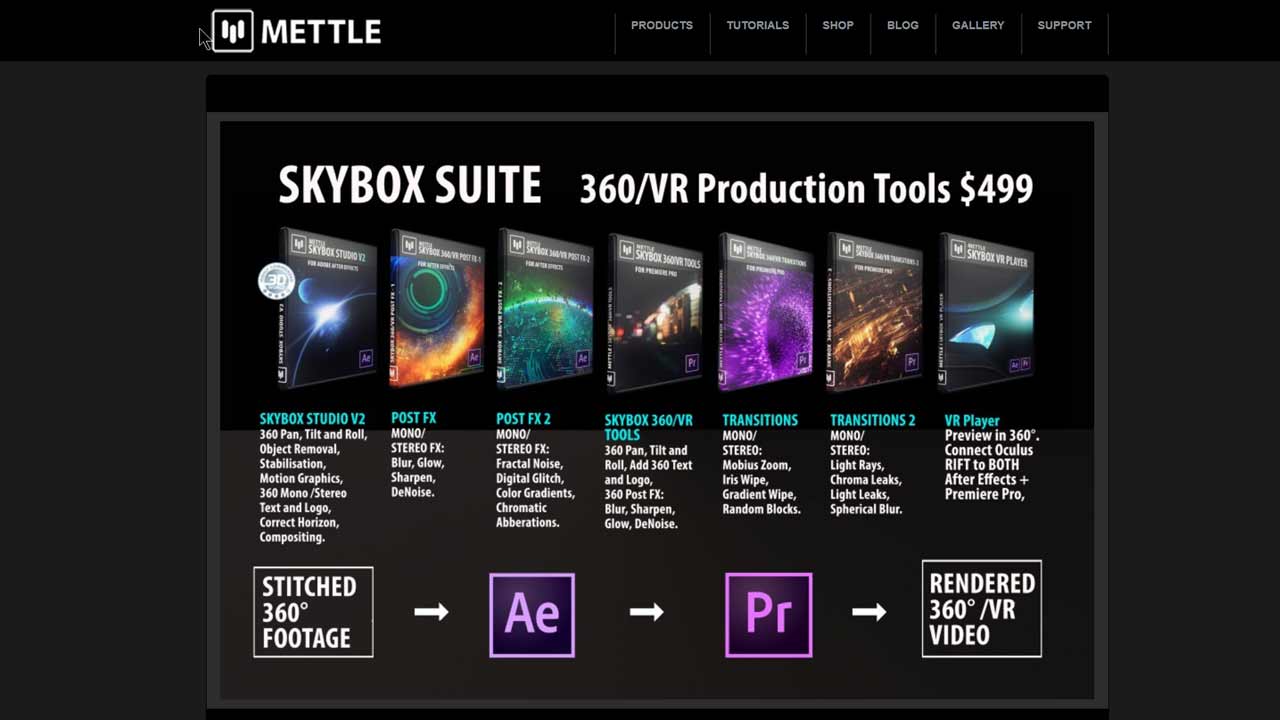Open the Tutorials menu item
This screenshot has width=1280, height=720.
pyautogui.click(x=757, y=26)
